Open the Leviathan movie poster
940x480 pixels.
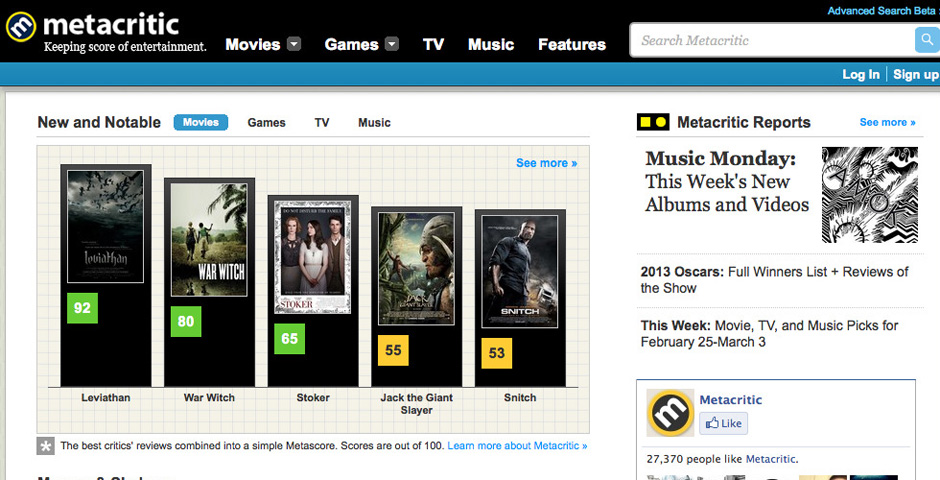106,226
